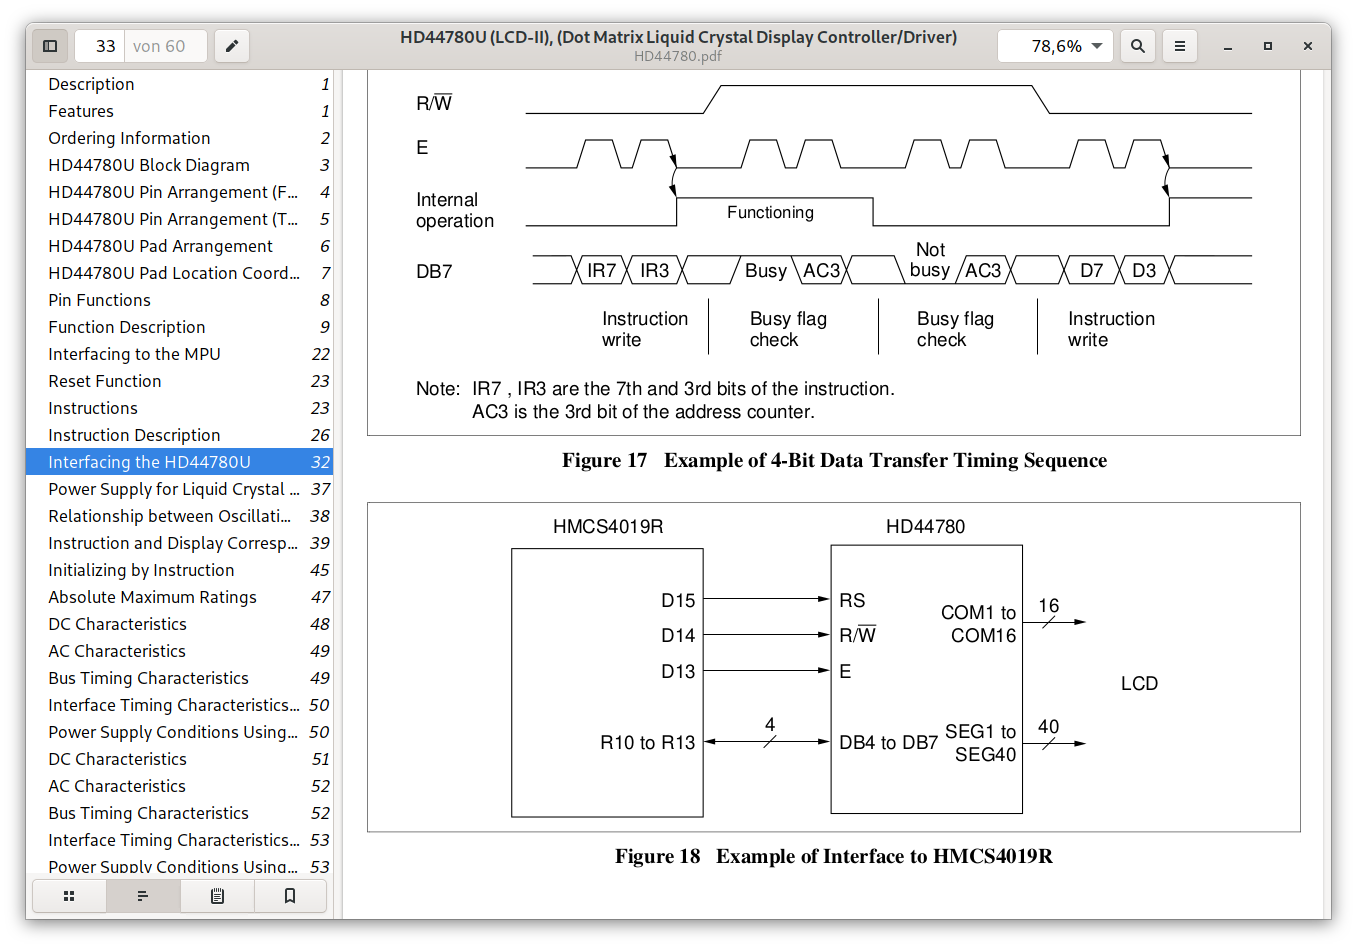This screenshot has height=948, width=1357.
Task: Open Relationship between Oscillati… entry
Action: (179, 516)
